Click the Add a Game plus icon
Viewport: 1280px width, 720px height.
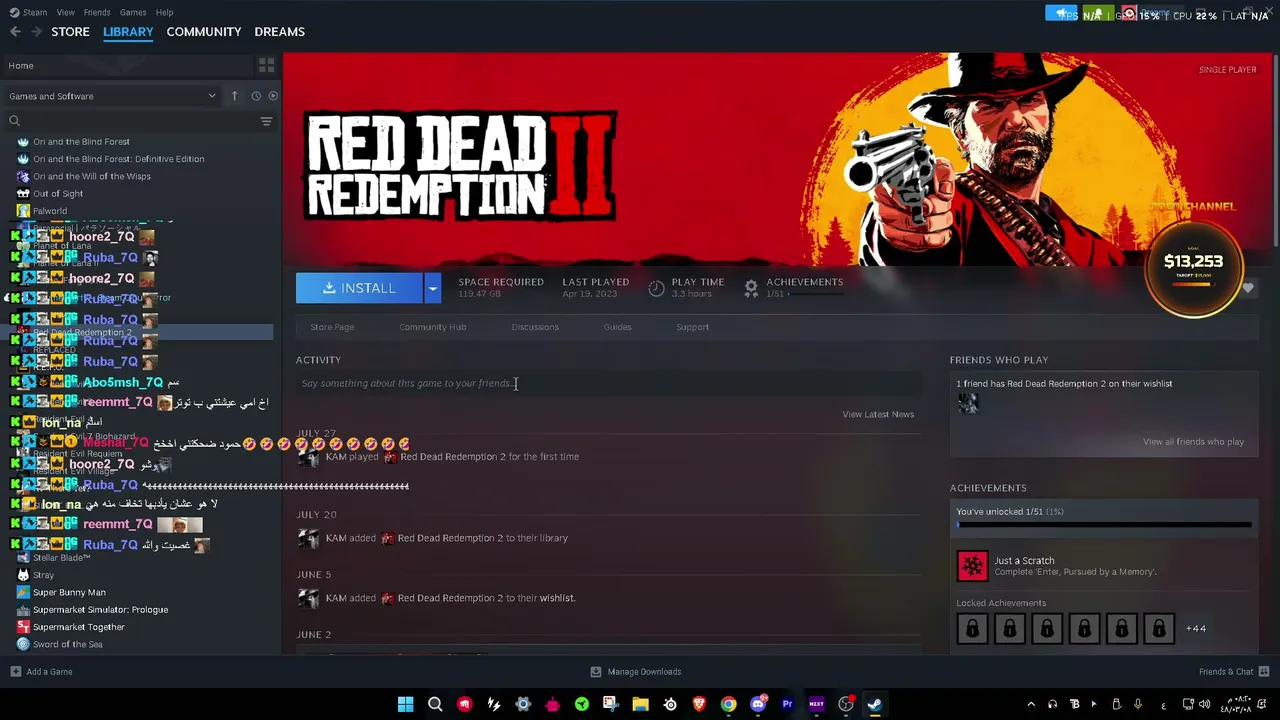pyautogui.click(x=15, y=672)
